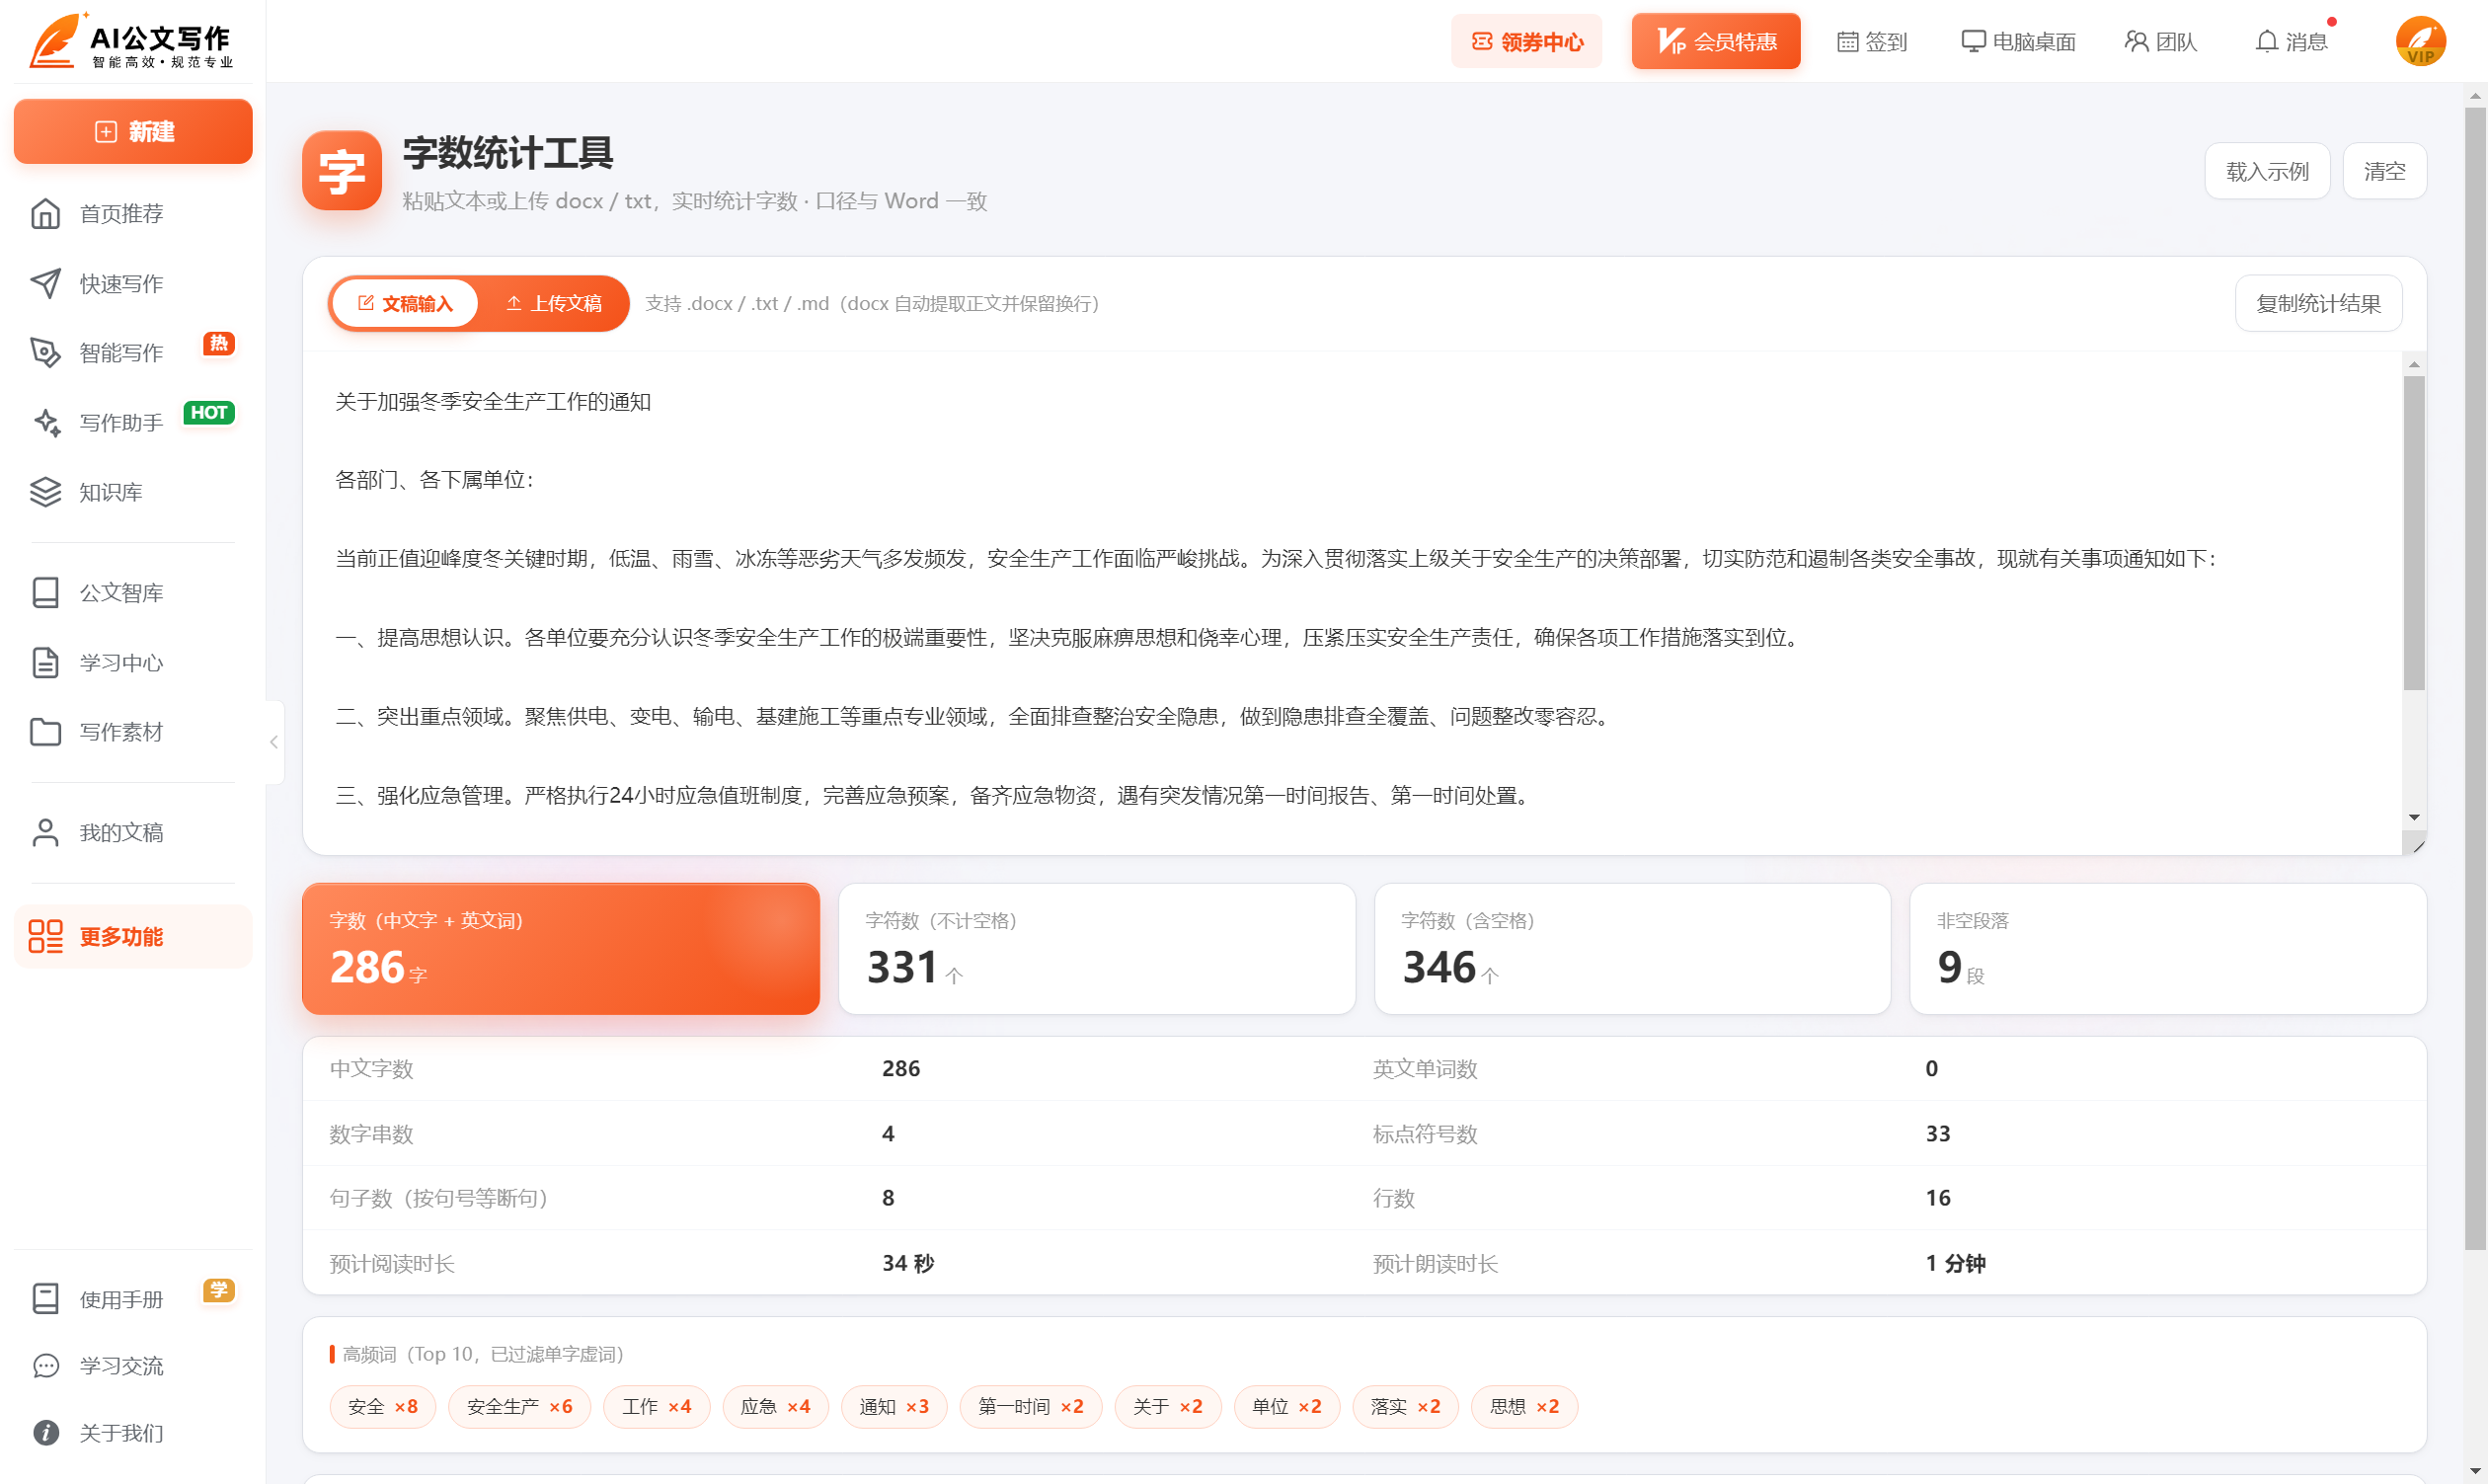
Task: Open 快速写作 paper-plane icon
Action: [46, 284]
